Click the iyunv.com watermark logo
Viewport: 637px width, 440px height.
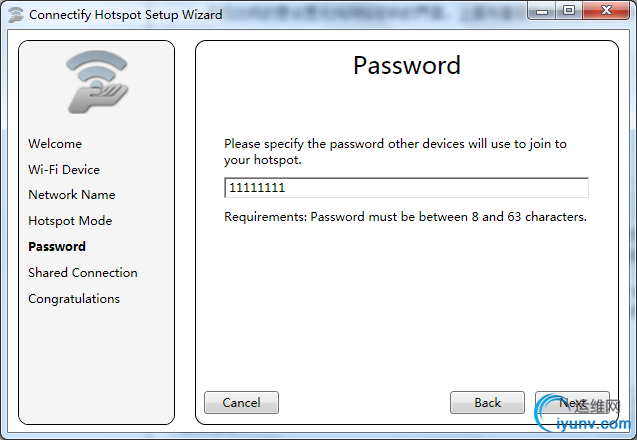click(x=581, y=414)
